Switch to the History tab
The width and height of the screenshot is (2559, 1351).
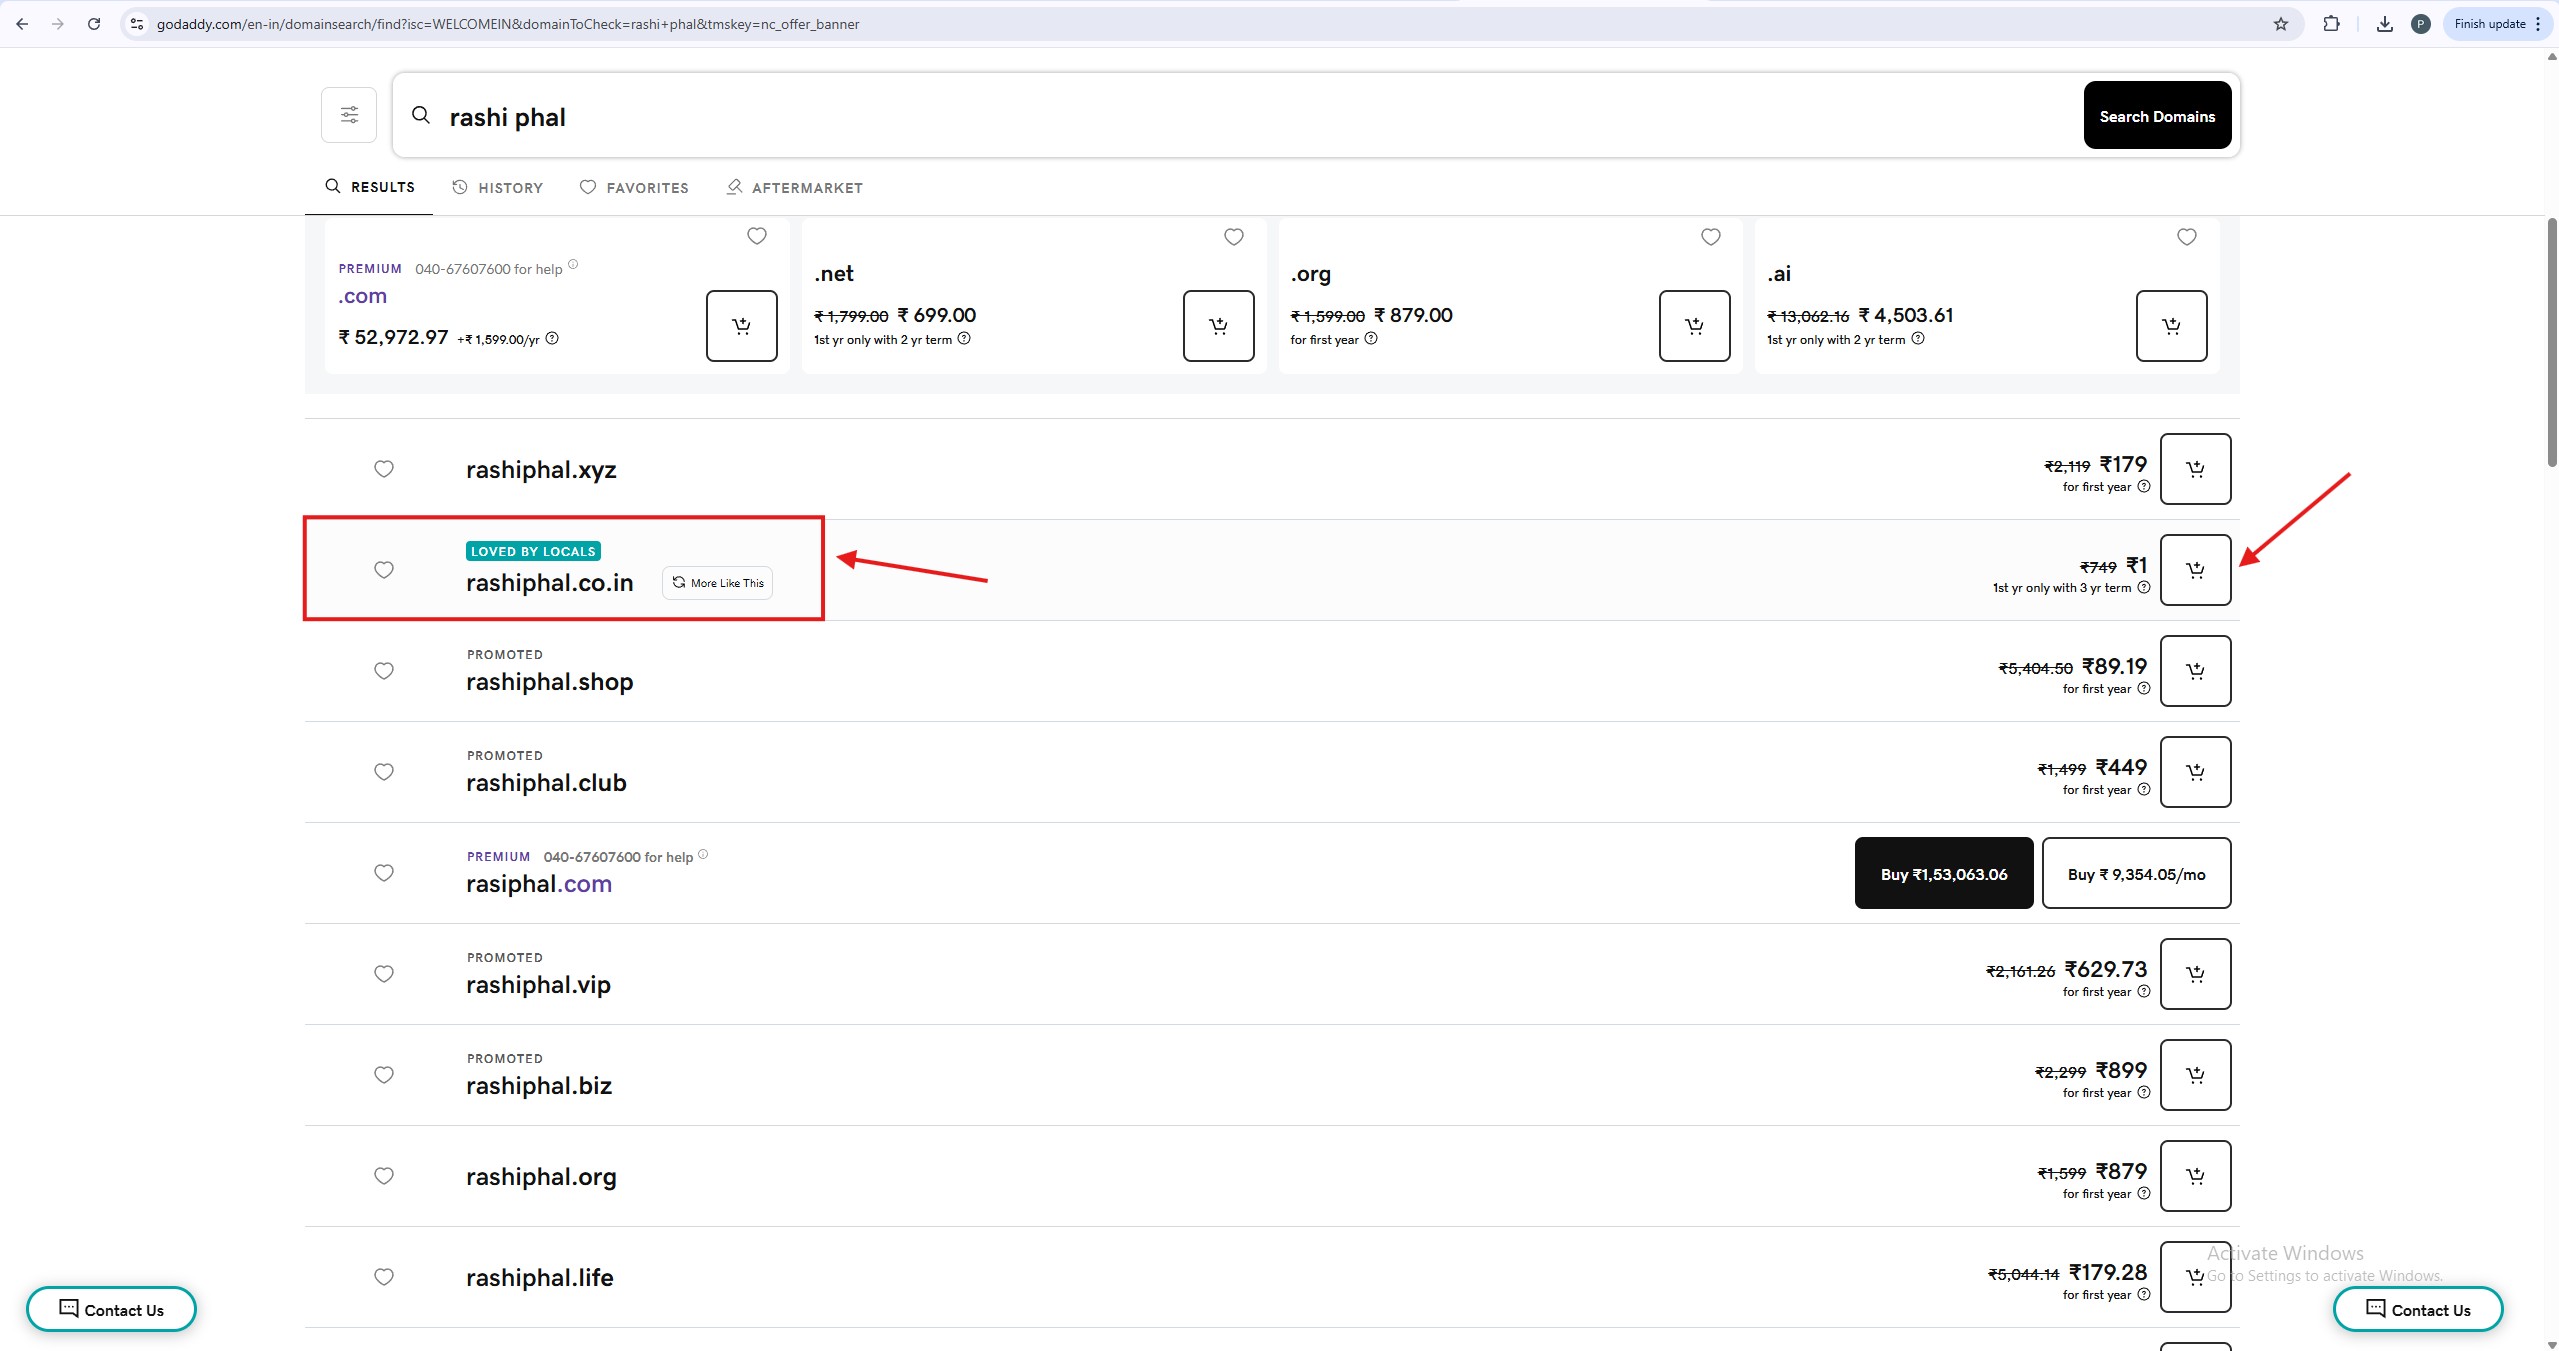[498, 188]
